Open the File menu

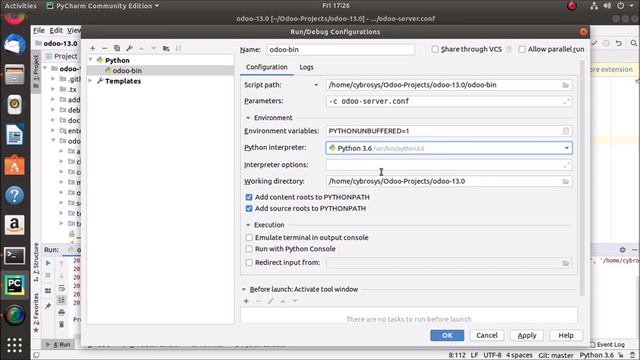point(39,31)
